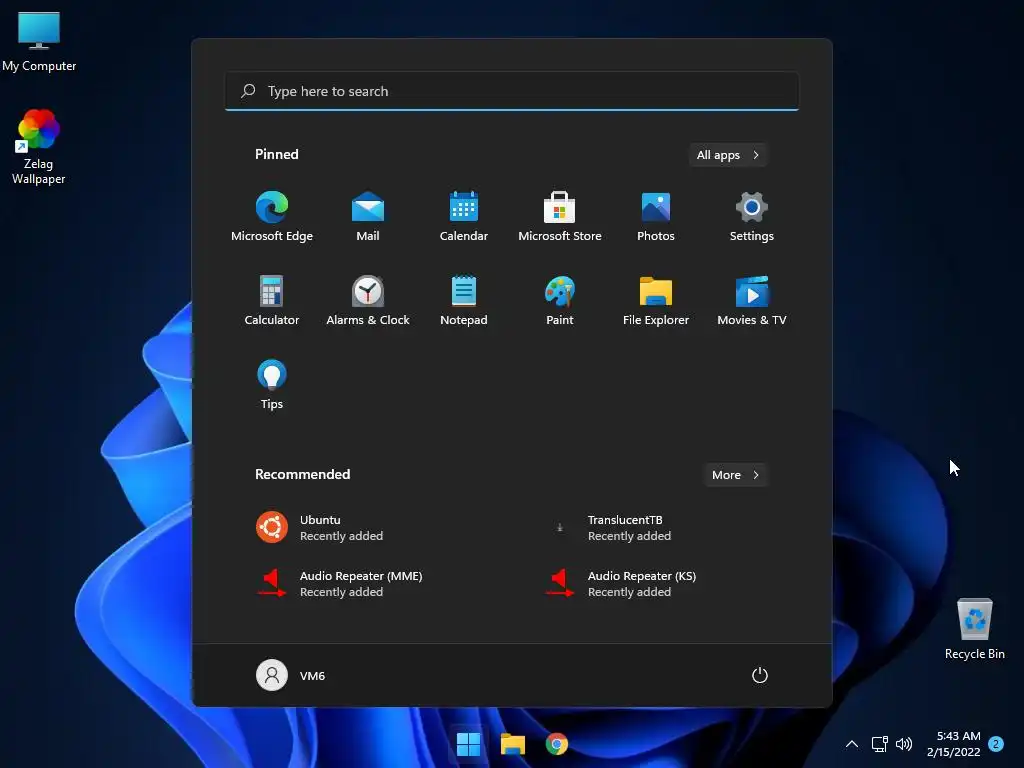The width and height of the screenshot is (1024, 768).
Task: Open File Explorer from the taskbar
Action: point(513,744)
